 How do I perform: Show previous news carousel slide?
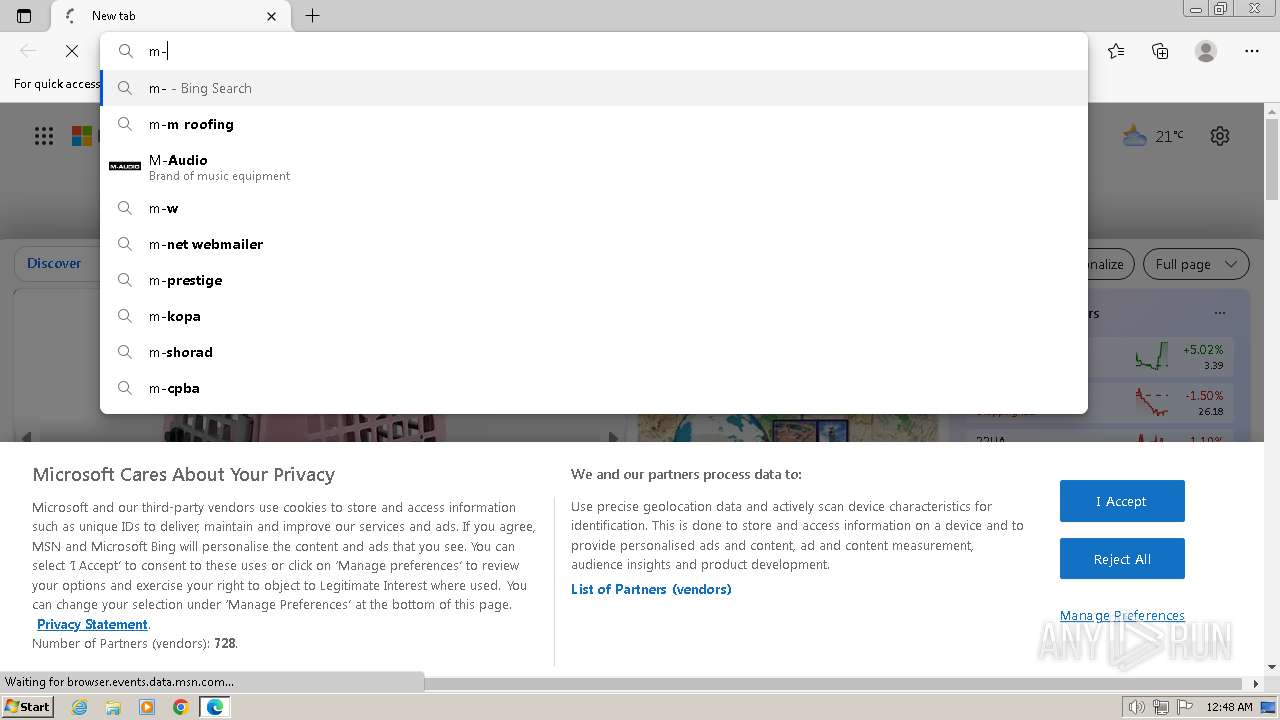(x=27, y=436)
